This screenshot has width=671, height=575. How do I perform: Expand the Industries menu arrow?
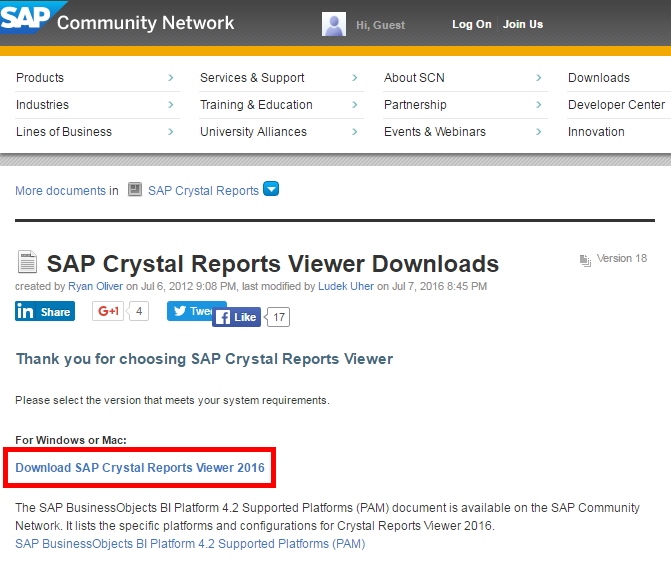[x=171, y=105]
